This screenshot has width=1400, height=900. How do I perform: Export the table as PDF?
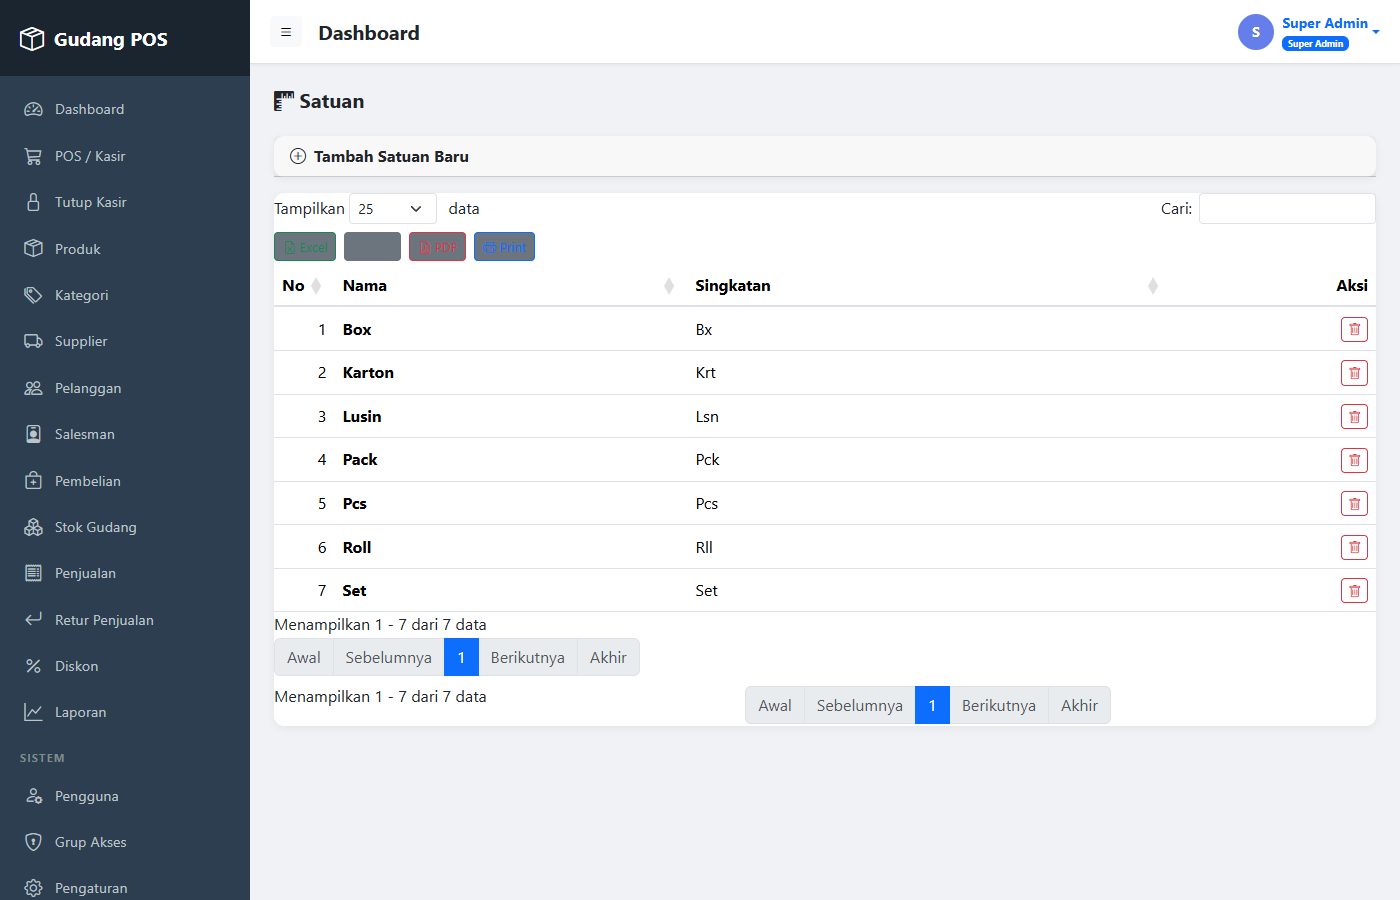tap(437, 247)
